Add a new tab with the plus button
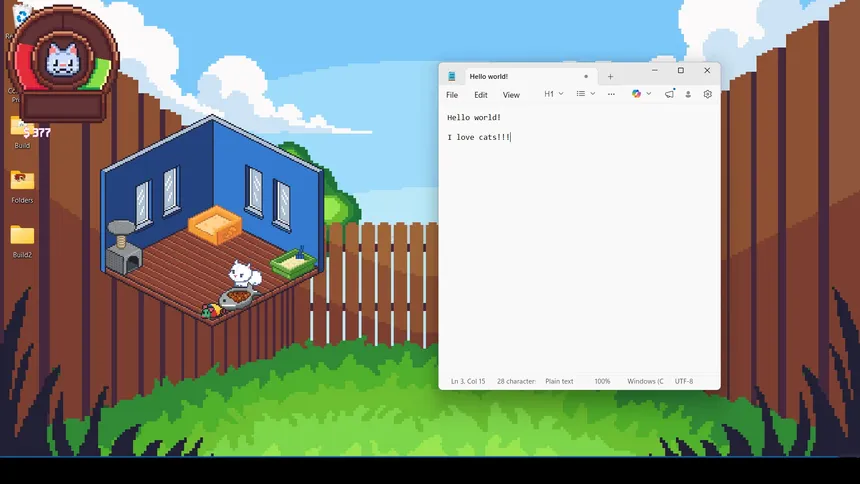The width and height of the screenshot is (860, 484). (610, 76)
